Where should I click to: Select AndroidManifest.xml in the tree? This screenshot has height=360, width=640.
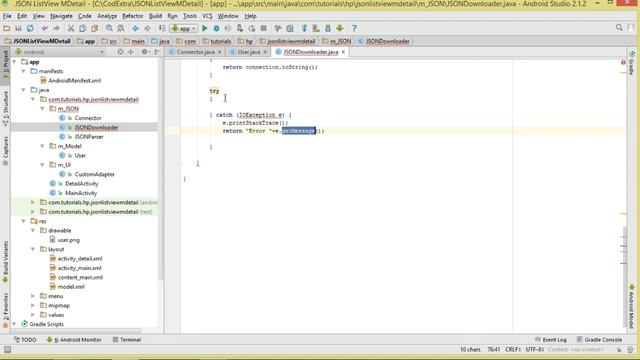pos(75,80)
